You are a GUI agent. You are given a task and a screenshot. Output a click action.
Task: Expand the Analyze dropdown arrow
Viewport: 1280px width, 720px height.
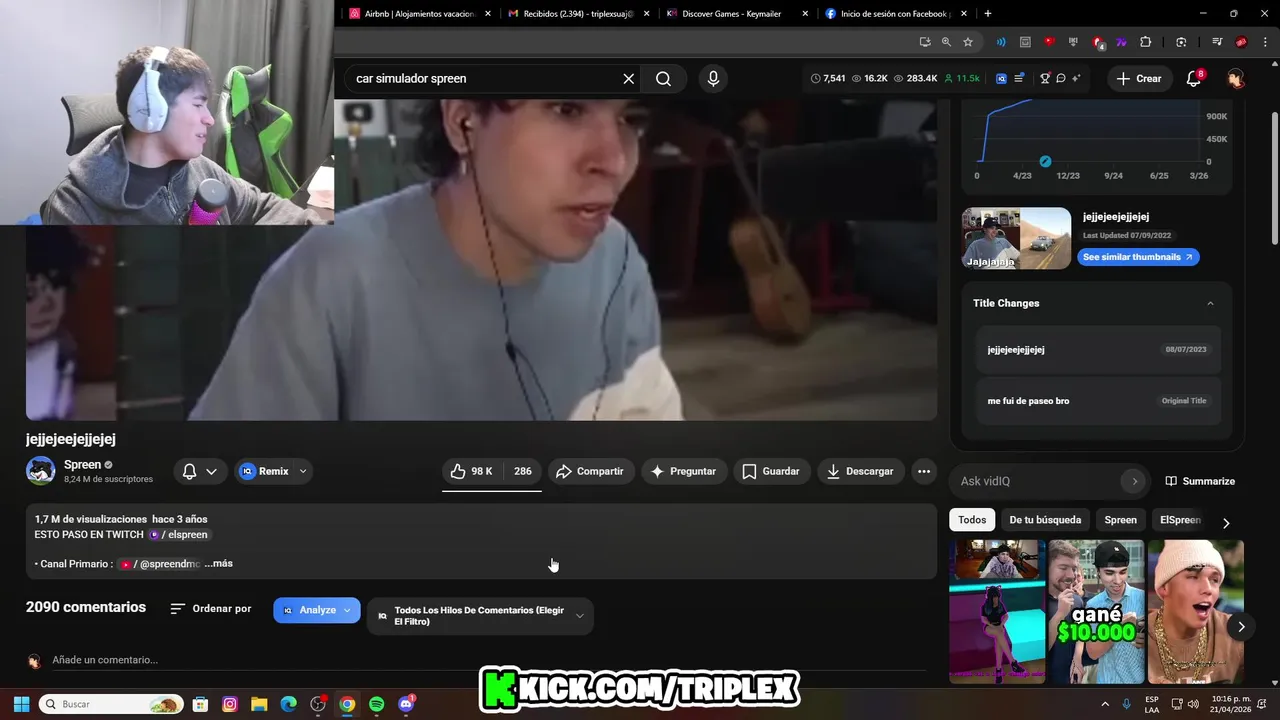point(347,610)
